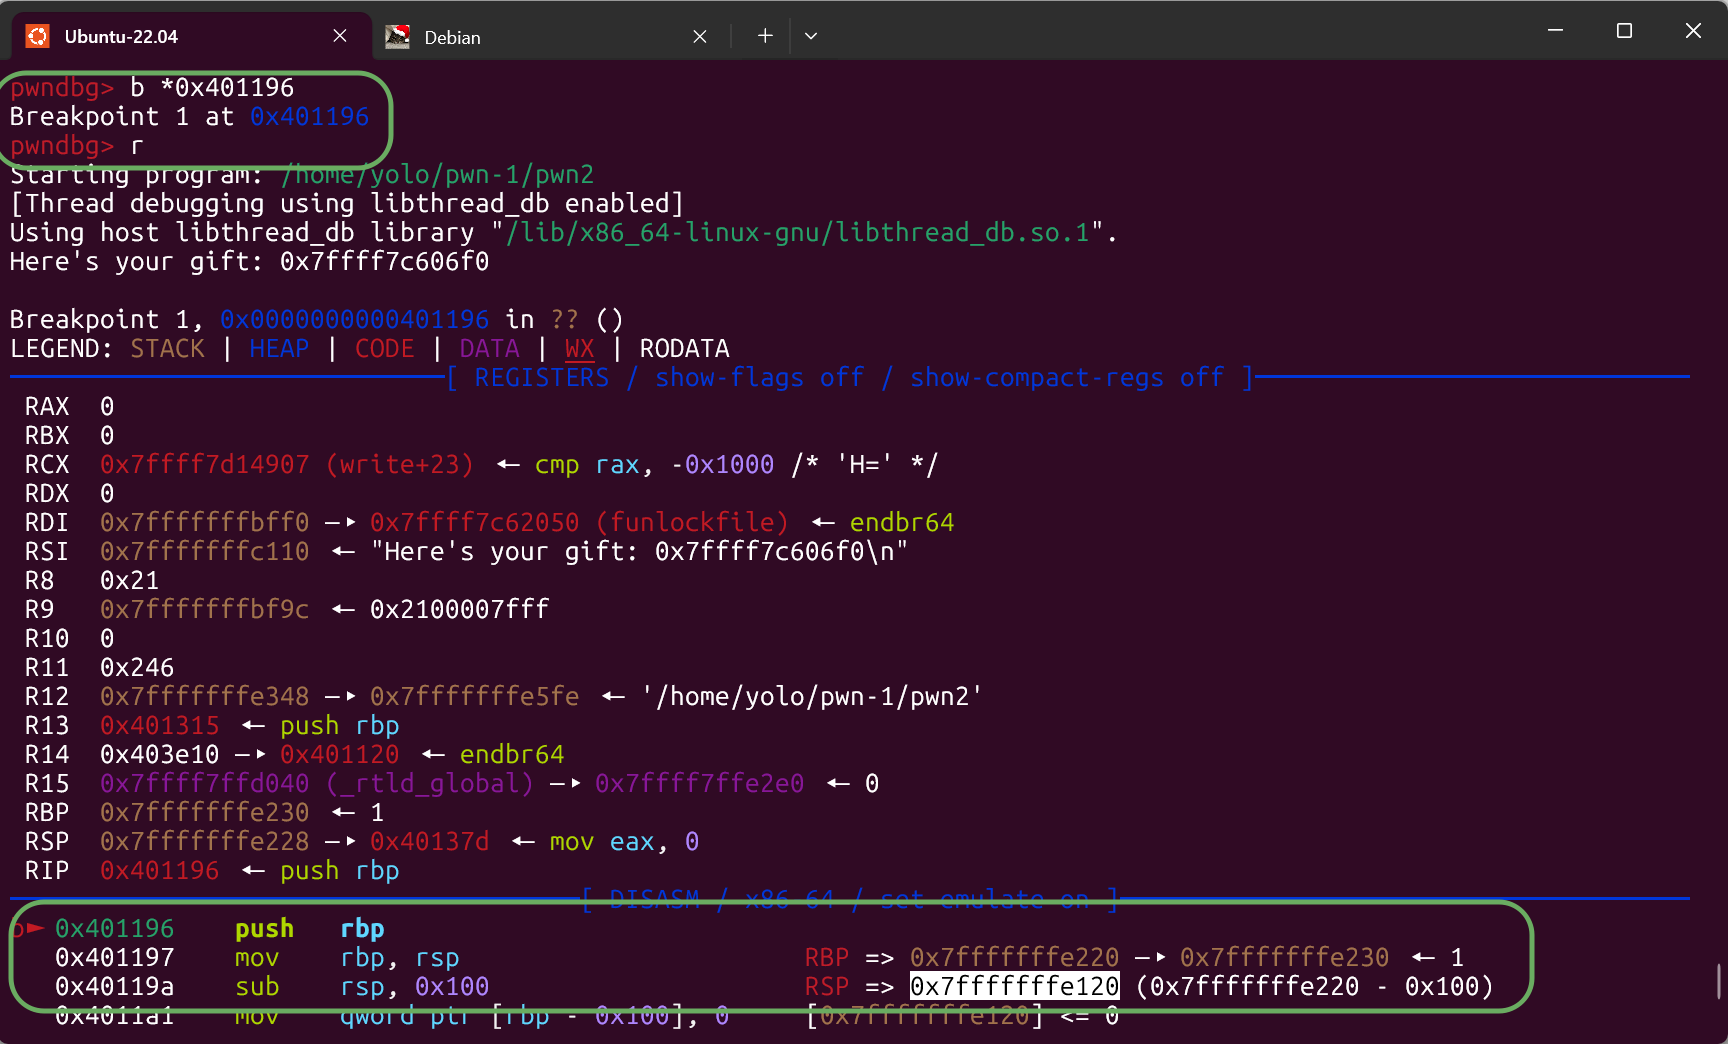The image size is (1728, 1044).
Task: Click the R8 value 0x21
Action: (130, 581)
